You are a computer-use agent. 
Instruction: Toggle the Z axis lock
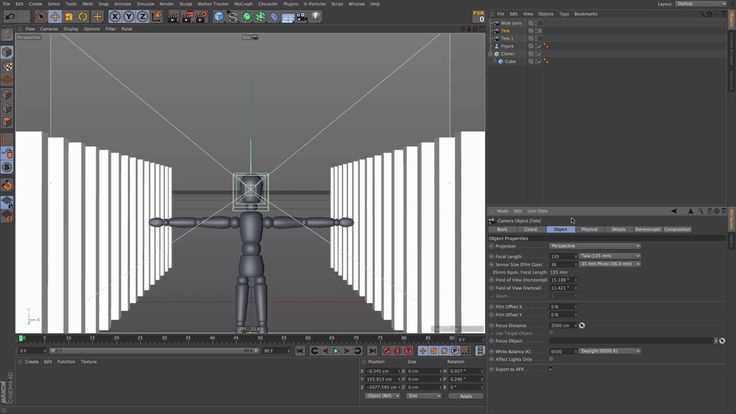(142, 17)
